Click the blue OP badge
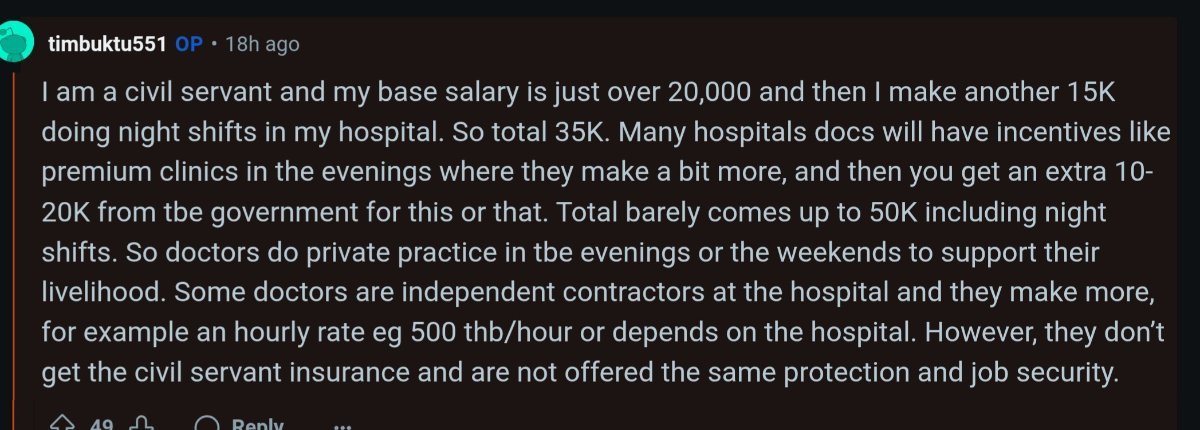This screenshot has width=1200, height=430. point(190,44)
